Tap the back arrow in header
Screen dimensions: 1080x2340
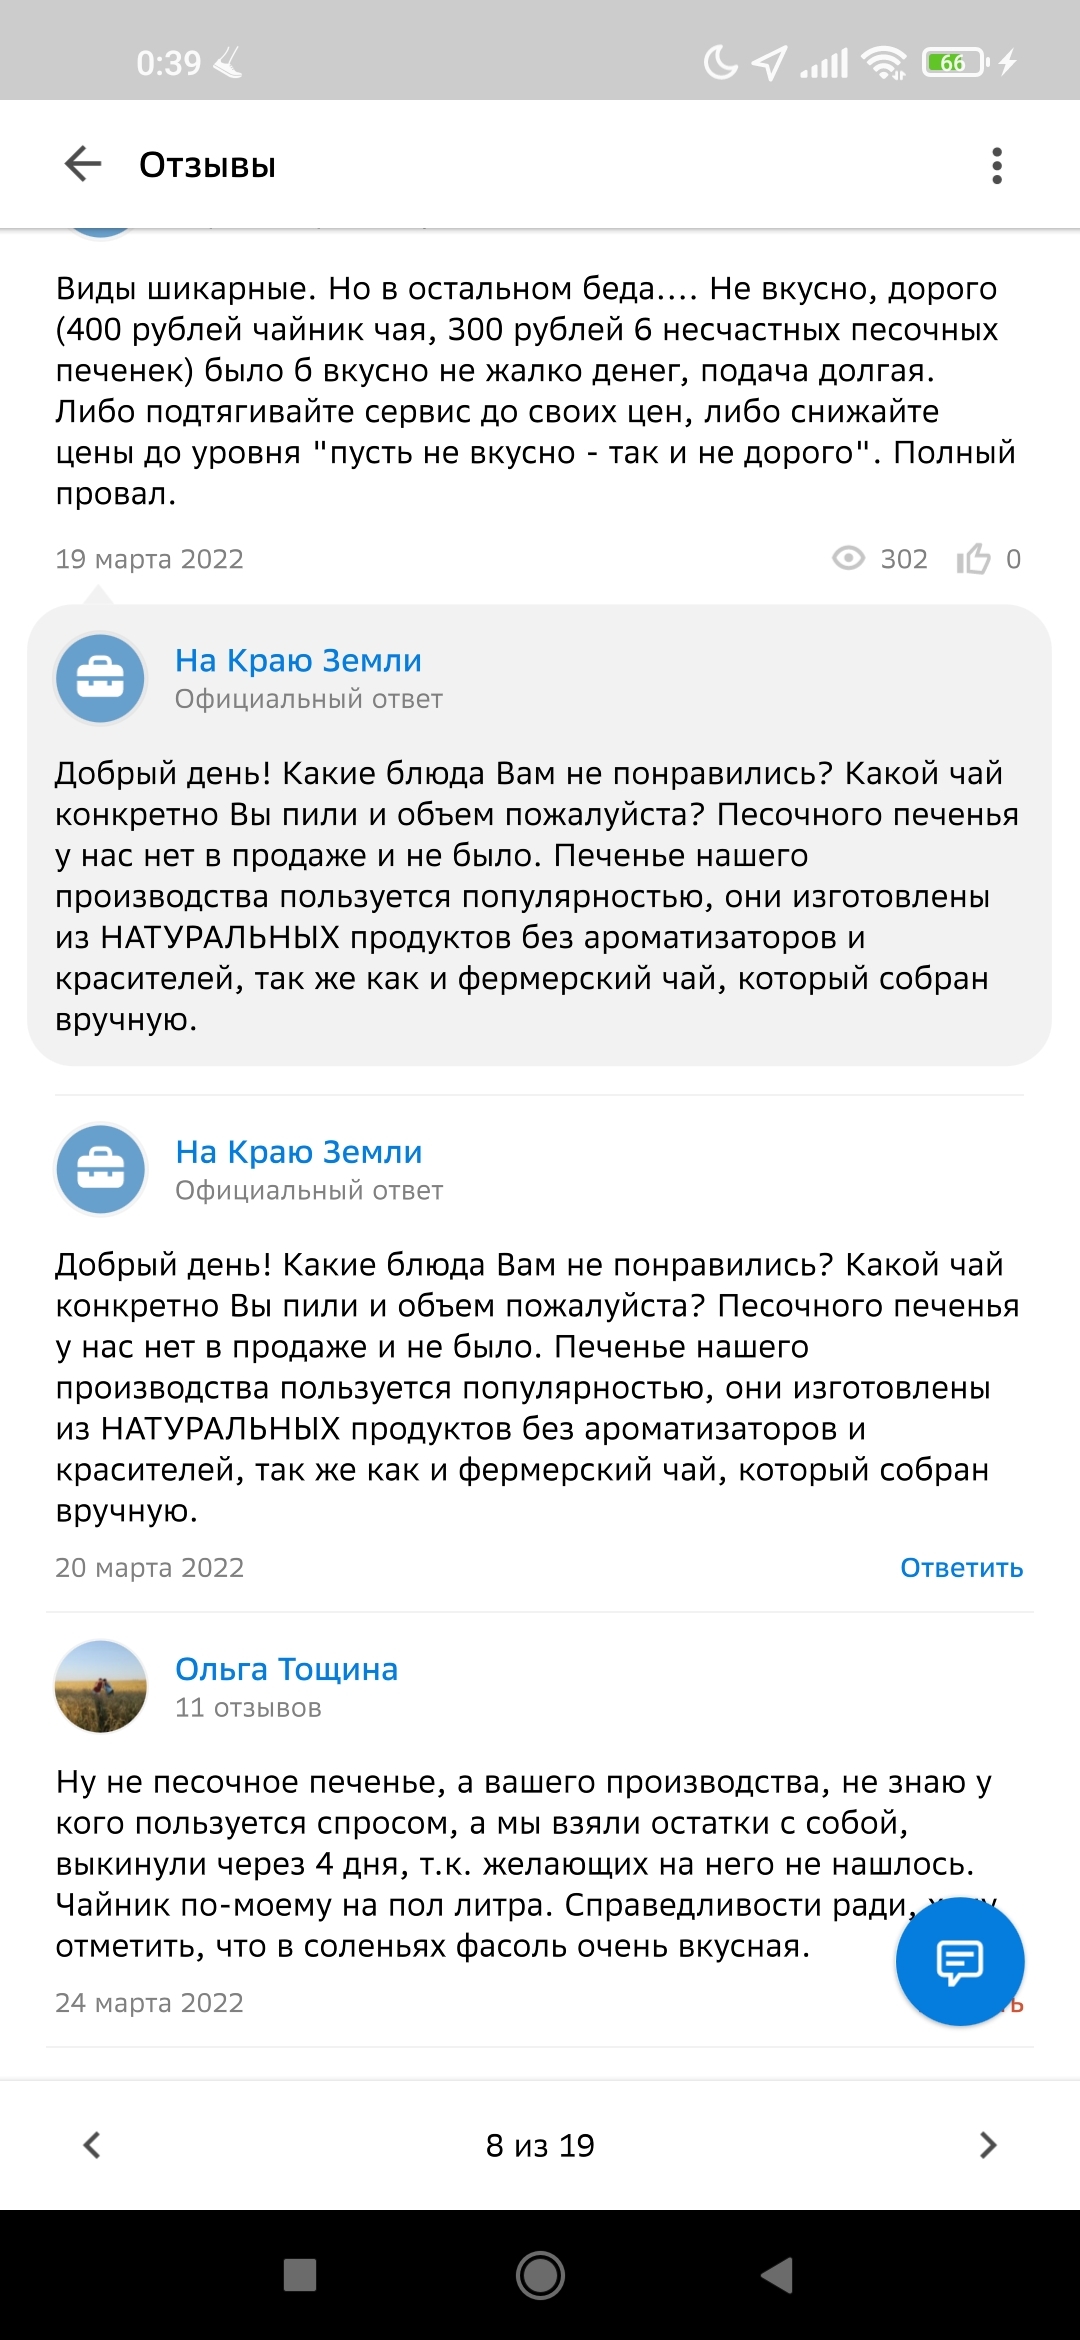(x=83, y=164)
